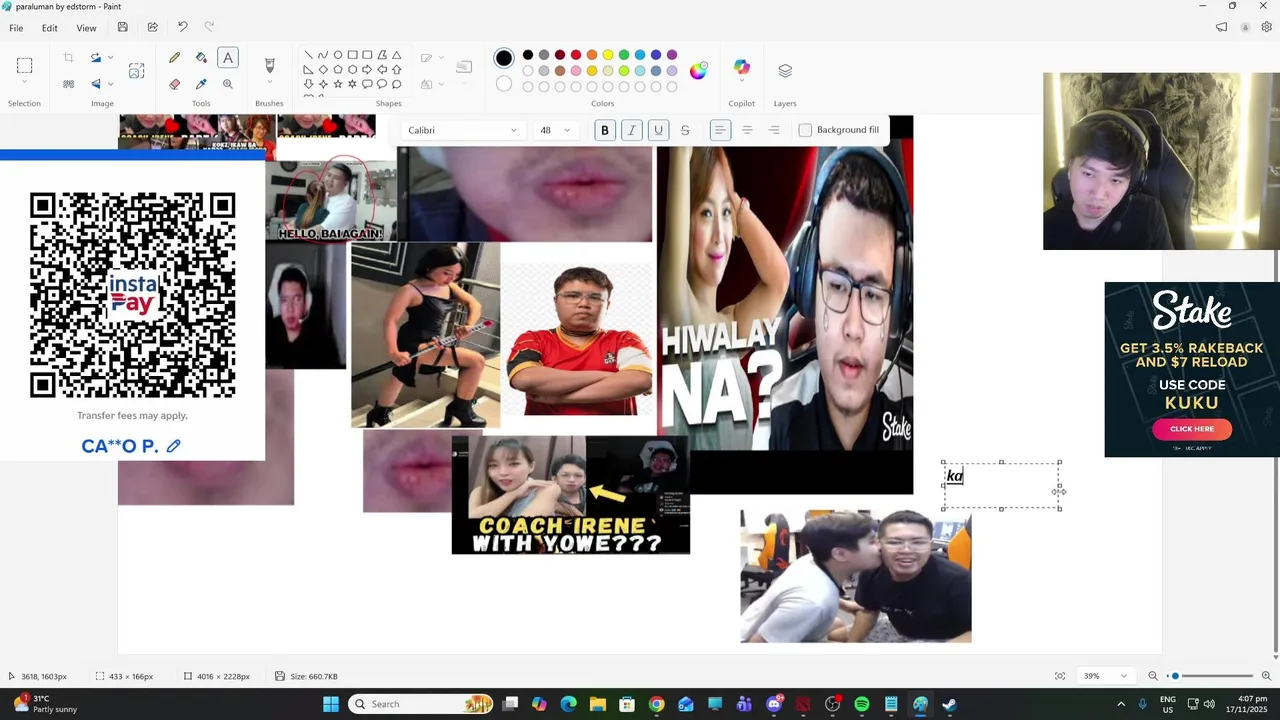Screen dimensions: 1280x720
Task: Click the Crop image icon
Action: 68,58
